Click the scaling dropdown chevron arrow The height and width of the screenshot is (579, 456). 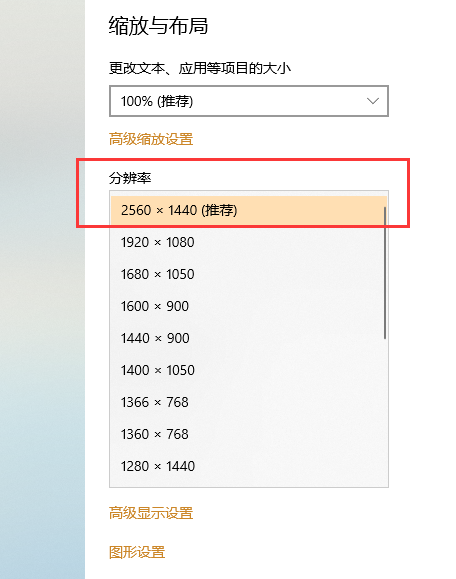373,101
